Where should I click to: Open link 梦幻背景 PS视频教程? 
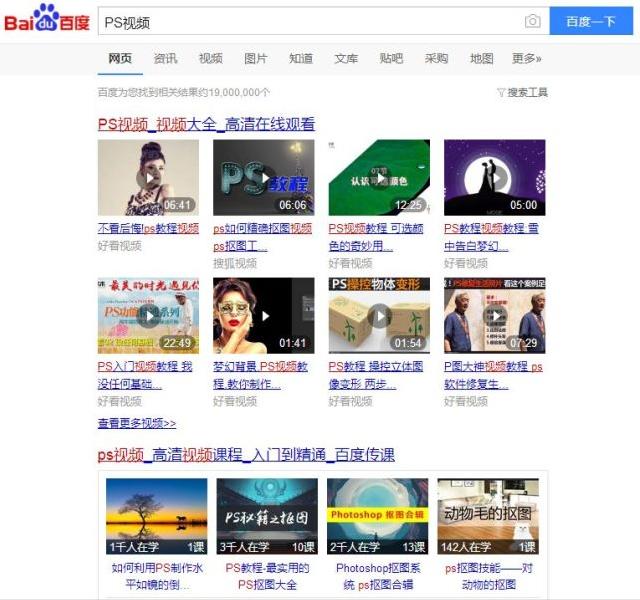coord(260,375)
